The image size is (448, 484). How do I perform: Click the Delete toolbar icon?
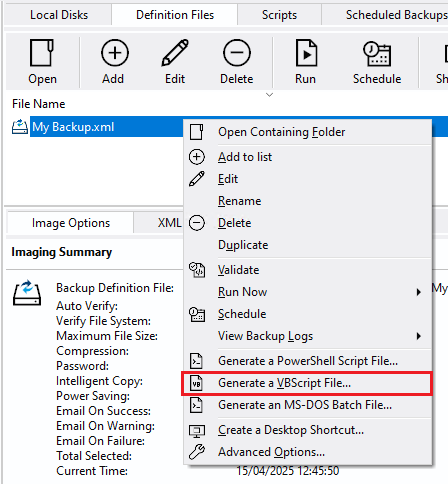237,53
